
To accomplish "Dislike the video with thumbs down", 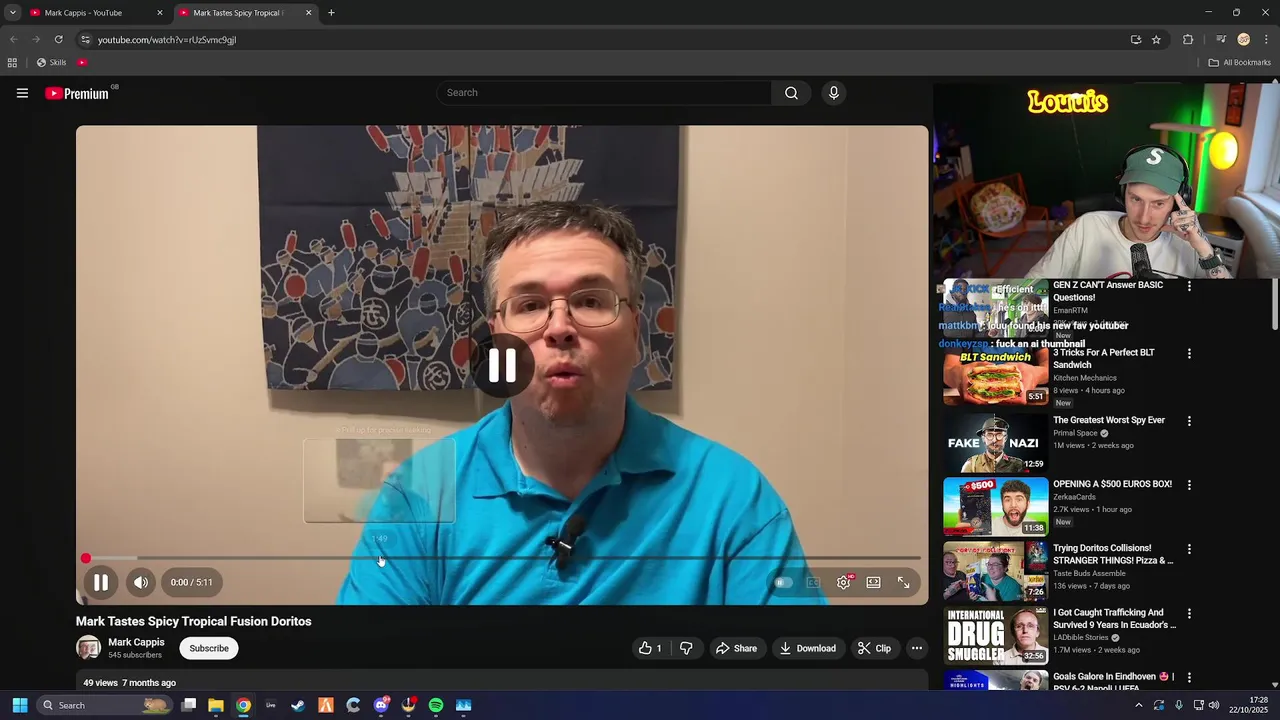I will 686,648.
